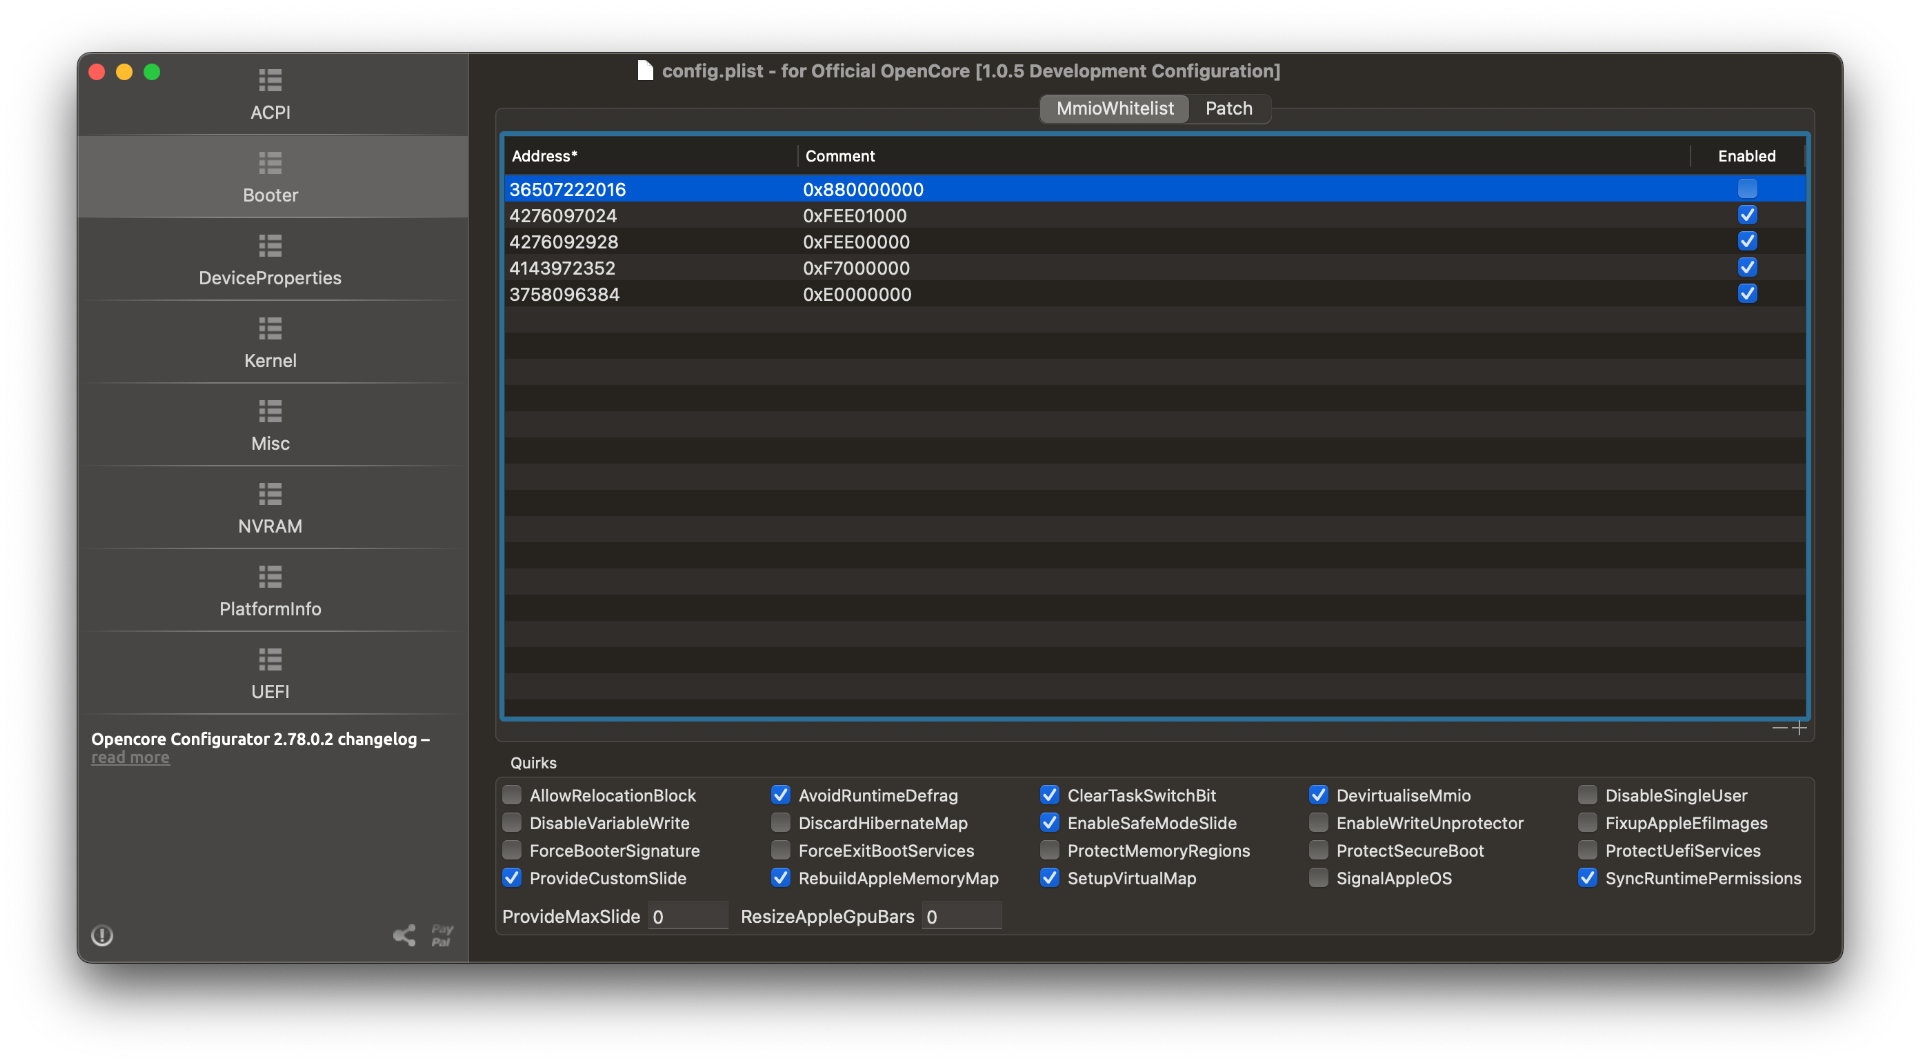Go to the PlatformInfo section
The image size is (1920, 1064).
(x=270, y=593)
